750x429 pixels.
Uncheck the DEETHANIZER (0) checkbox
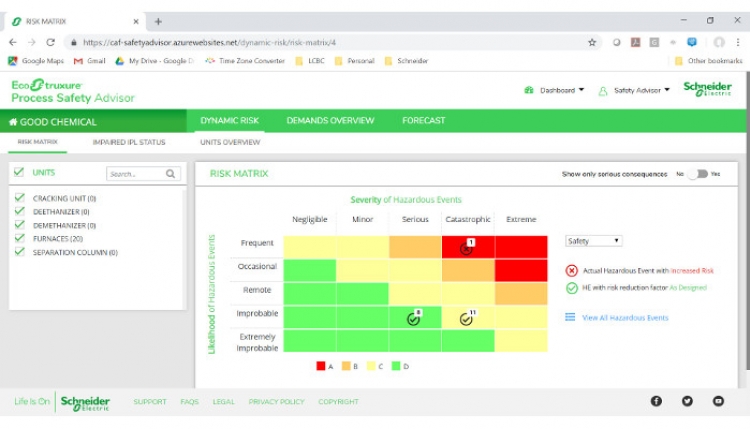(x=20, y=211)
